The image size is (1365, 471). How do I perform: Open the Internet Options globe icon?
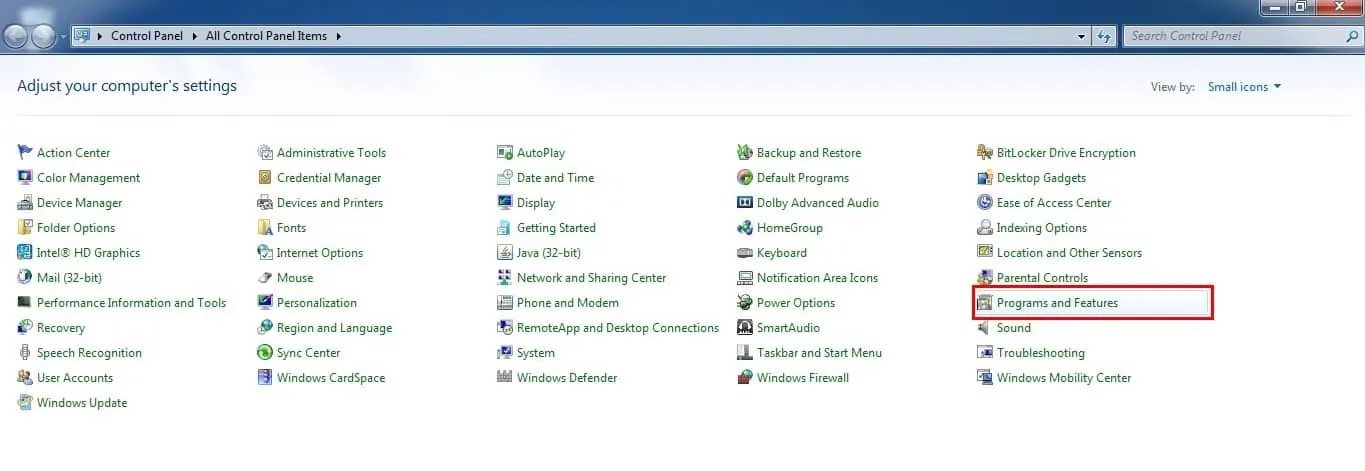265,252
